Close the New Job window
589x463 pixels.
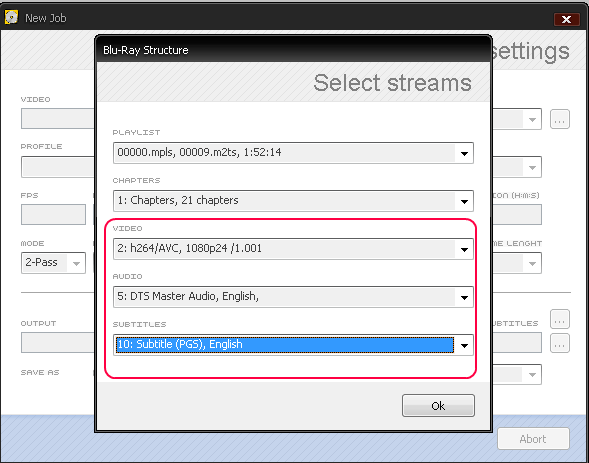coord(566,19)
